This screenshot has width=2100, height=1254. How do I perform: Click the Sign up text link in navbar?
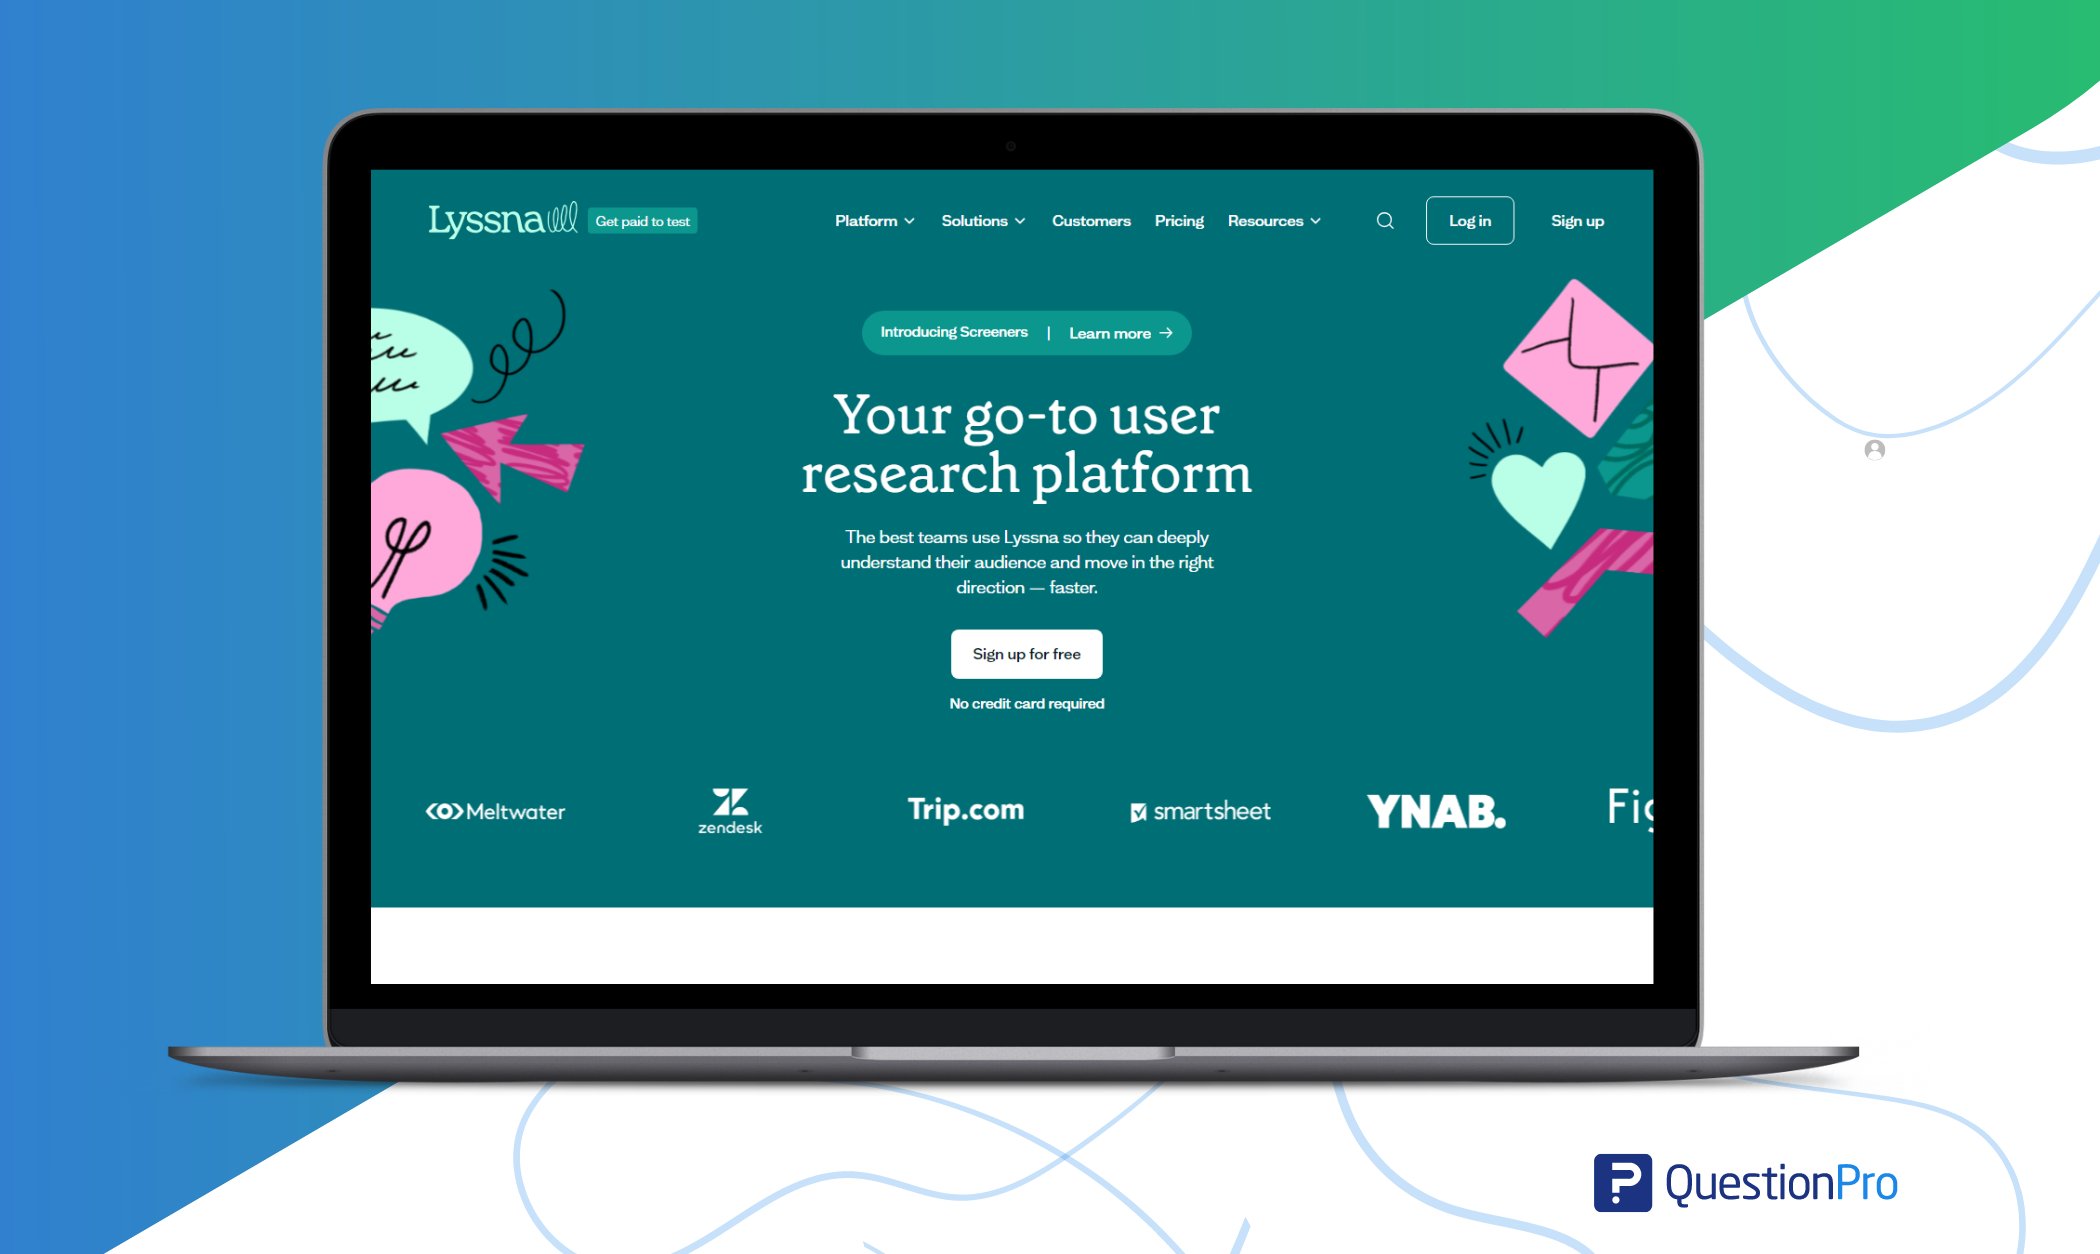coord(1578,219)
